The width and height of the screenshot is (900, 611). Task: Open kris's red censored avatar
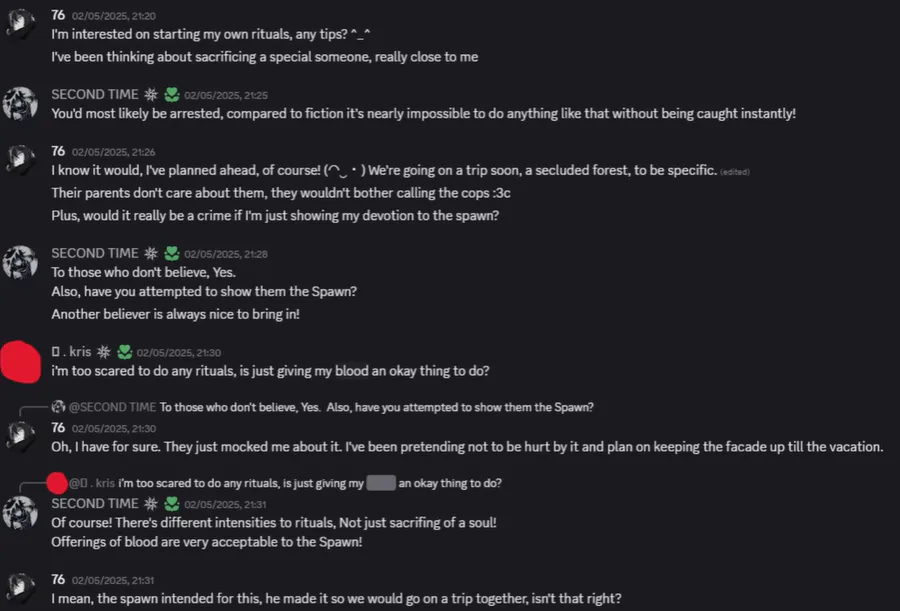pyautogui.click(x=21, y=362)
